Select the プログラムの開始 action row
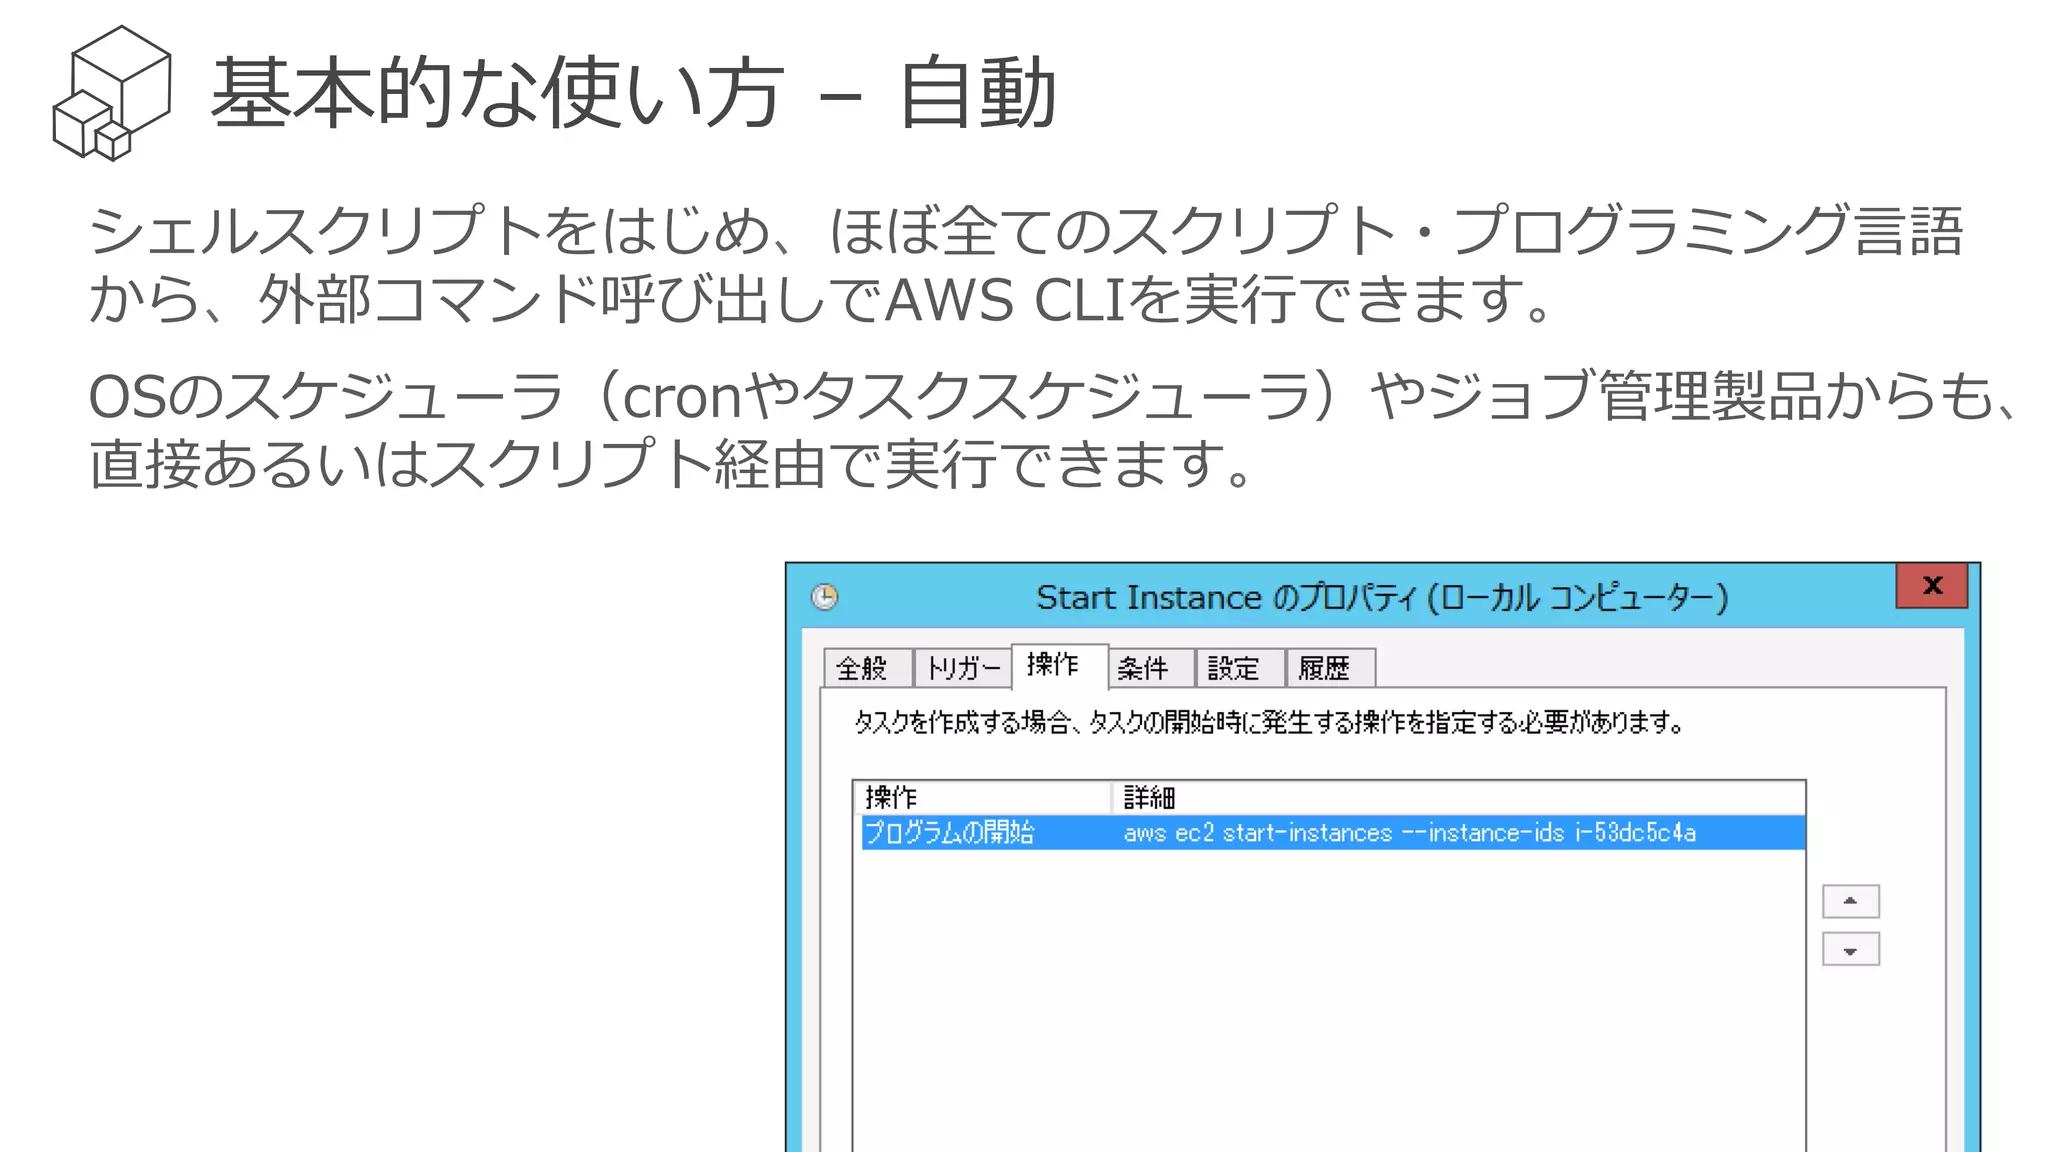2048x1152 pixels. click(1333, 832)
